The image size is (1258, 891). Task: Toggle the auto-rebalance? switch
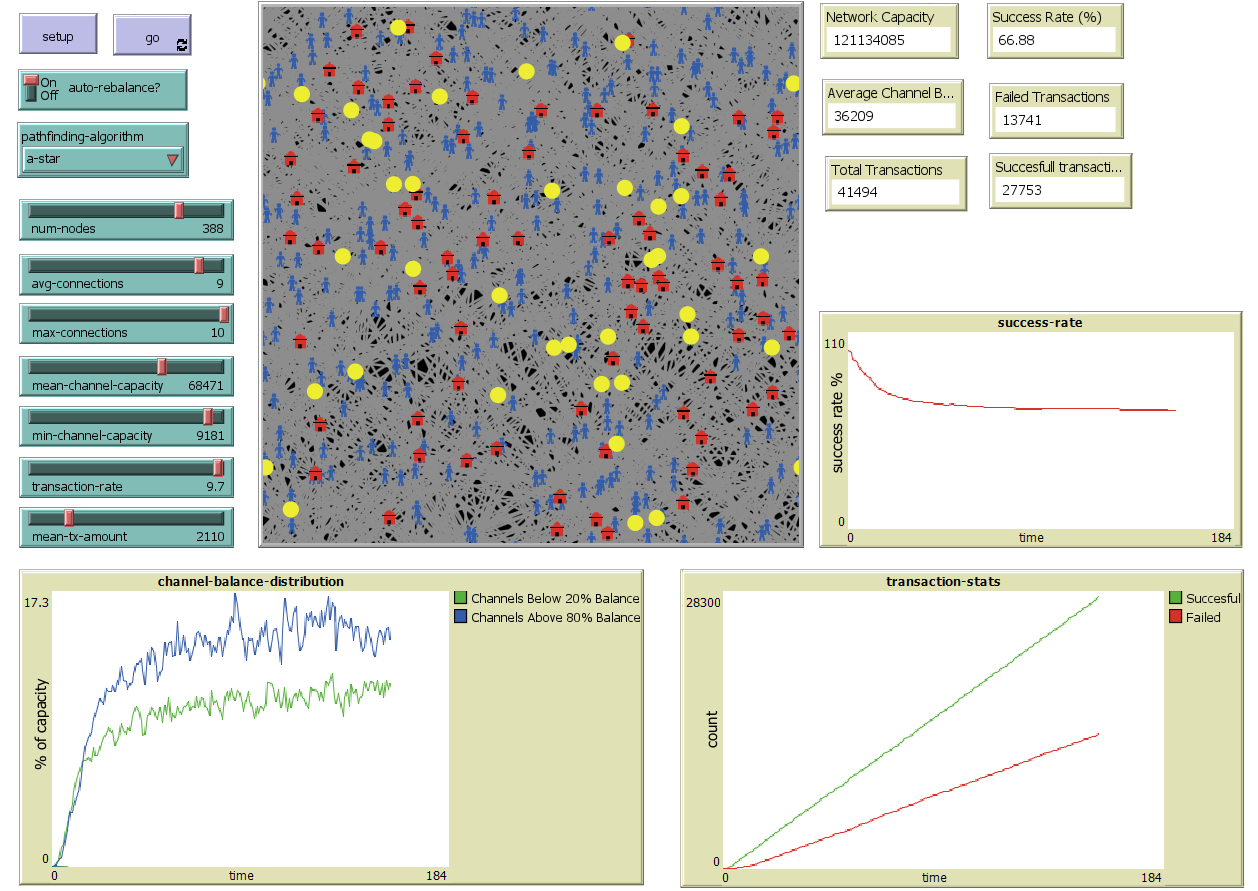point(30,88)
